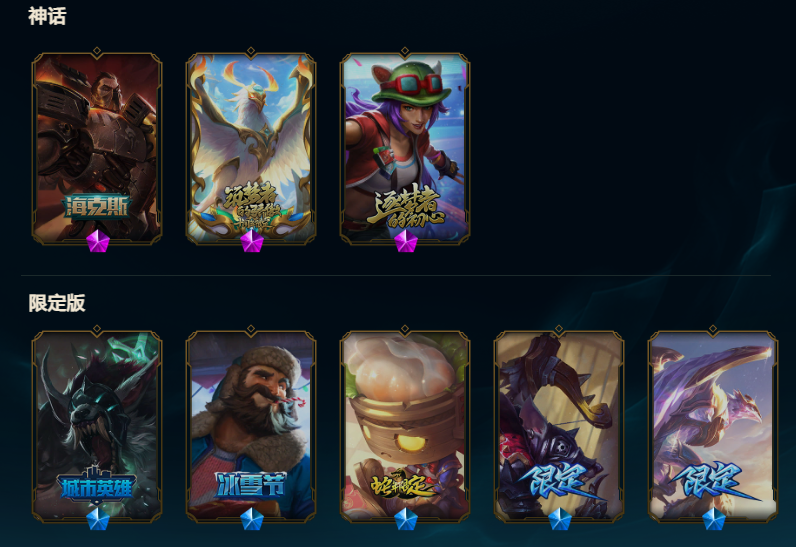
Task: Open the dumpling steamer limited skin card
Action: [405, 426]
